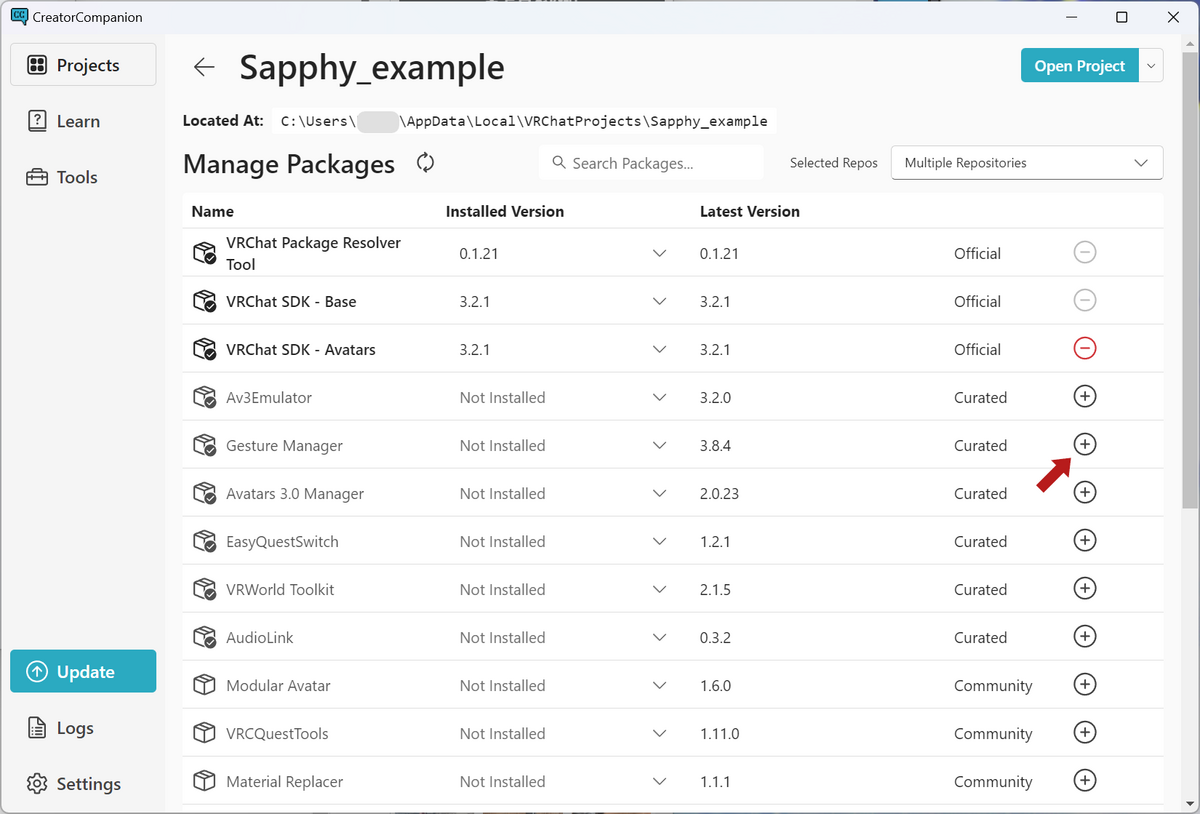The height and width of the screenshot is (814, 1200).
Task: Open the Tools section in the sidebar
Action: [77, 177]
